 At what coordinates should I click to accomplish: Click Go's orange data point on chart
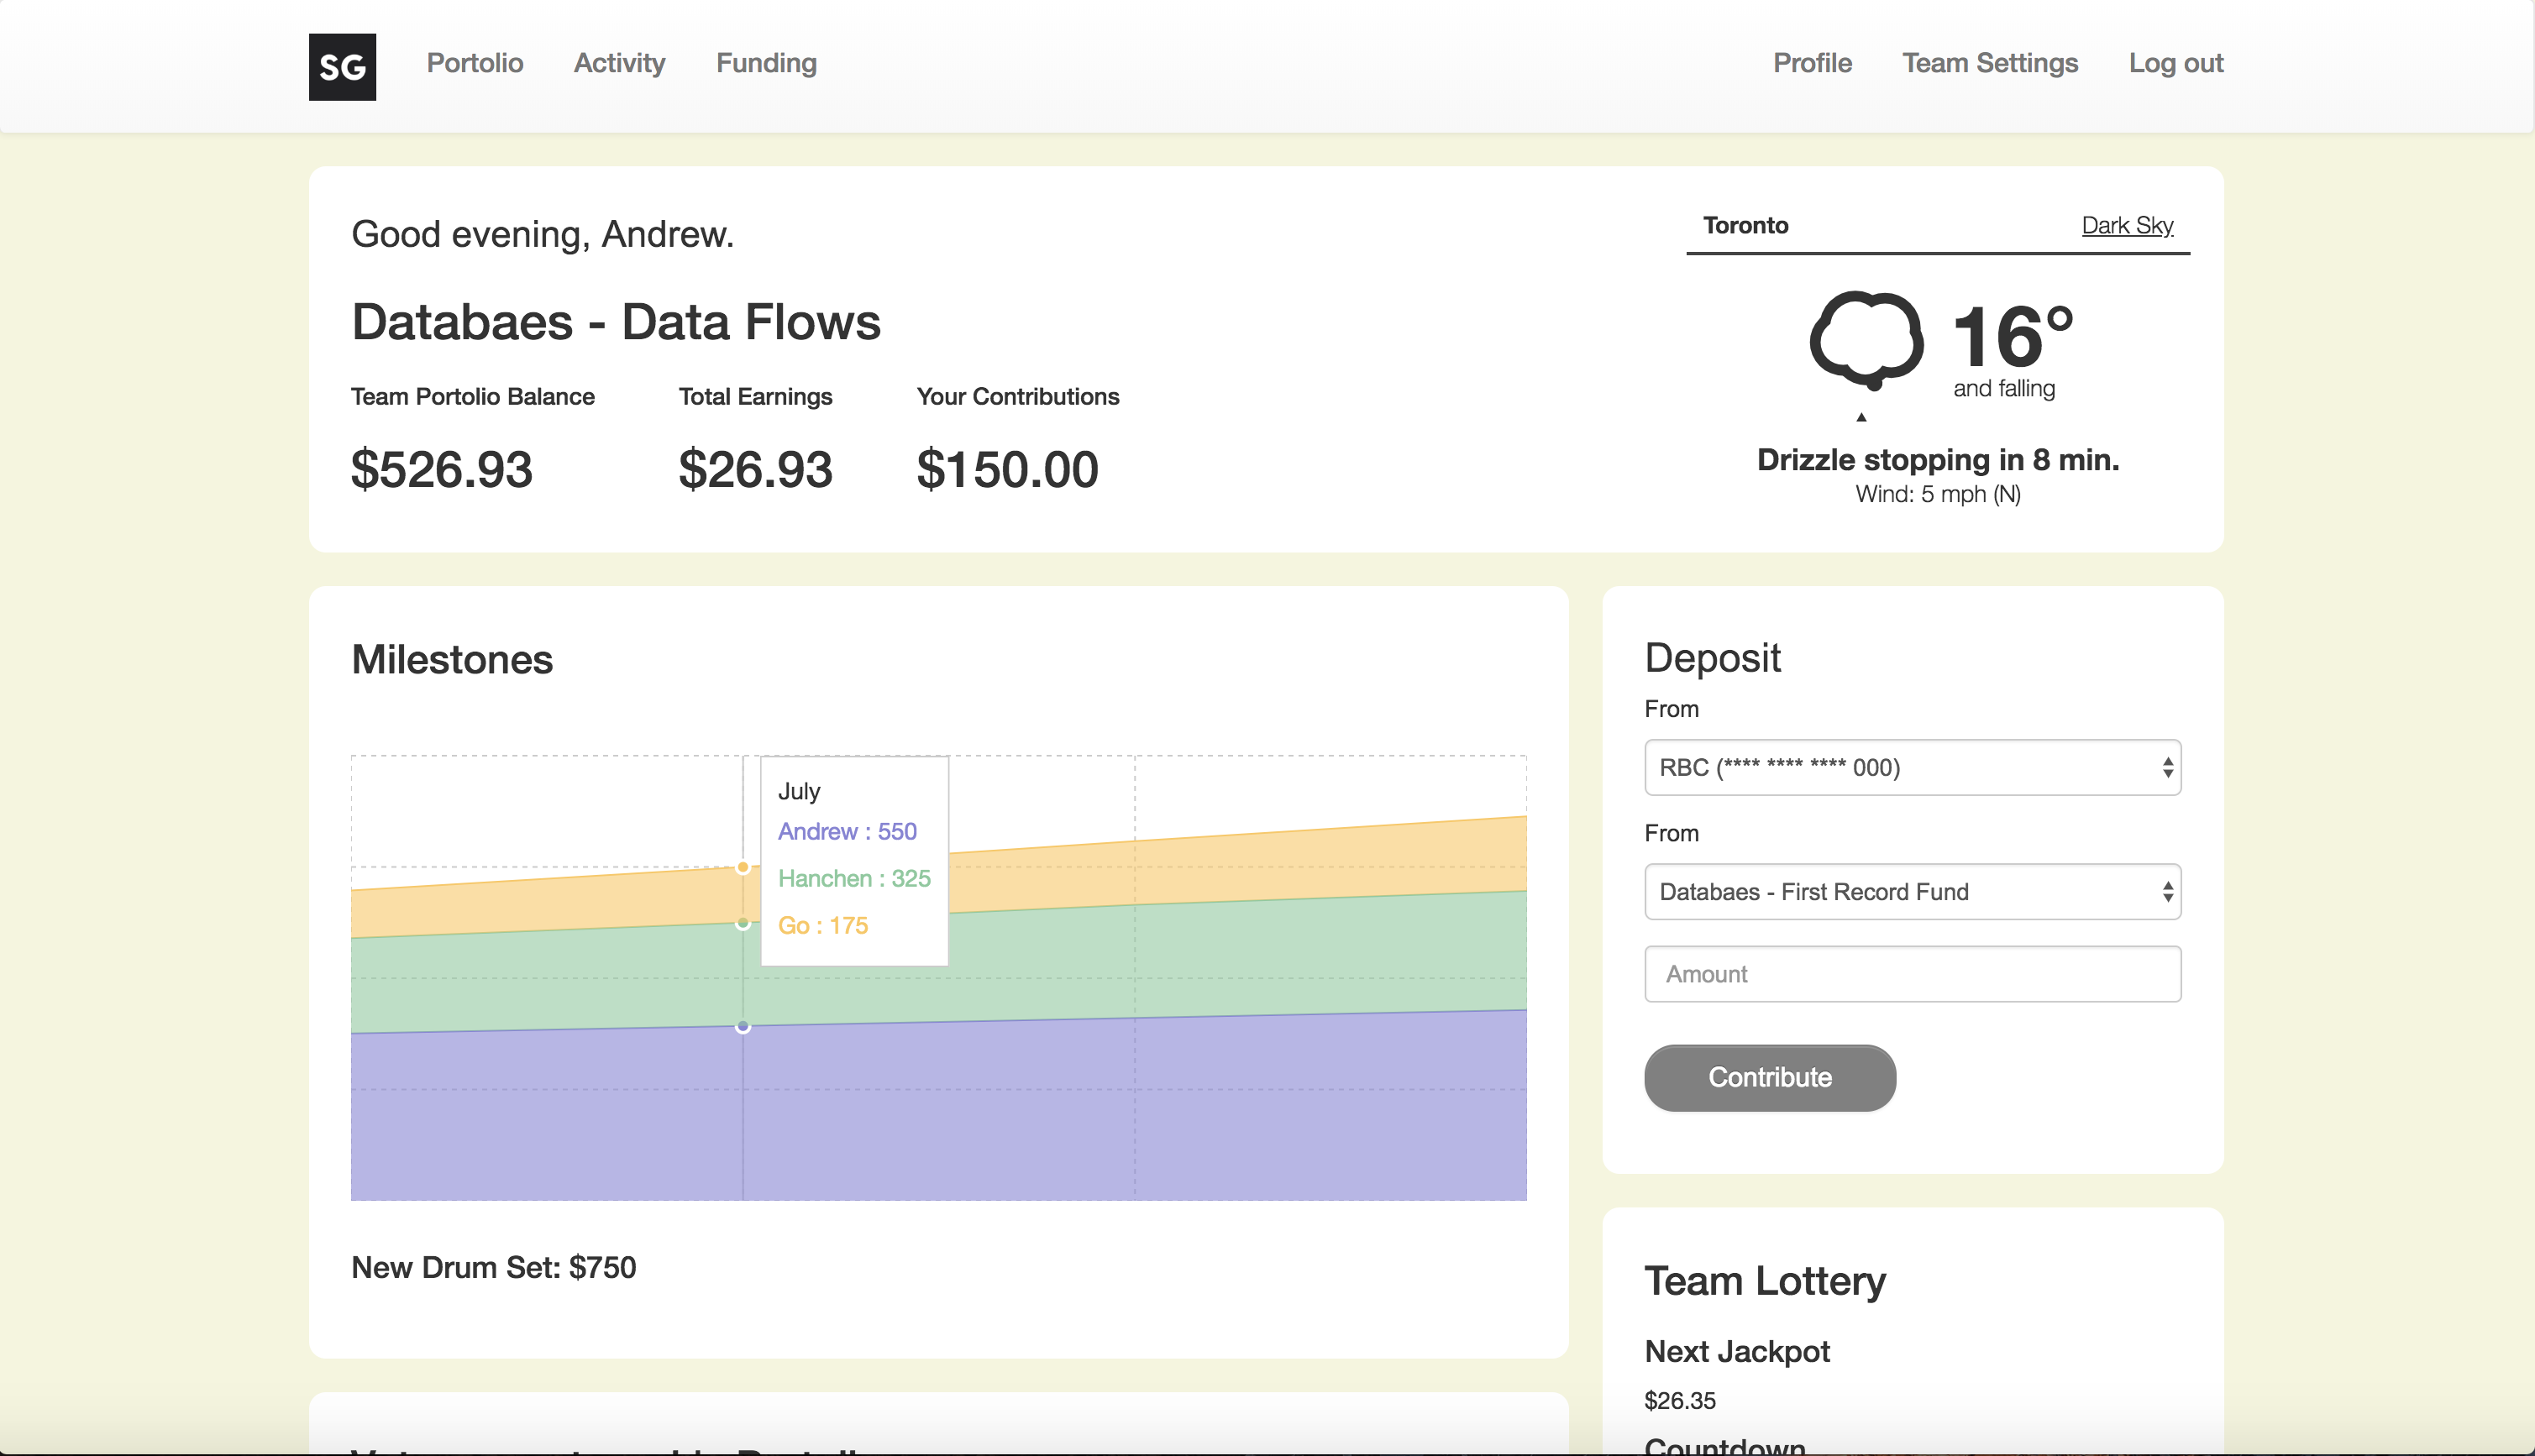743,867
